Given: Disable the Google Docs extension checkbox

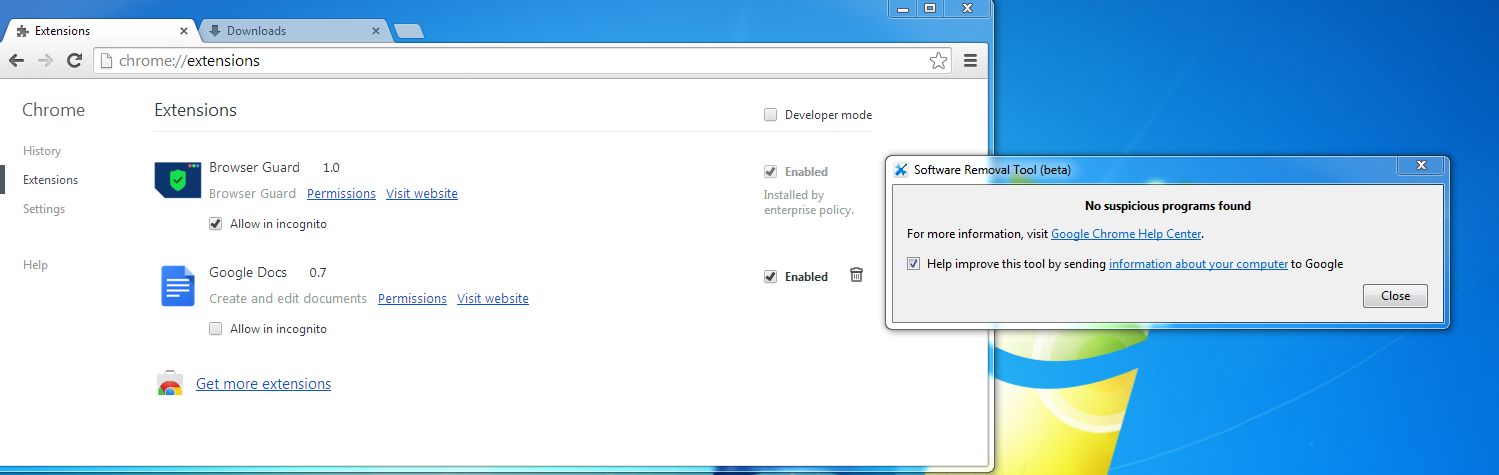Looking at the screenshot, I should pyautogui.click(x=770, y=277).
